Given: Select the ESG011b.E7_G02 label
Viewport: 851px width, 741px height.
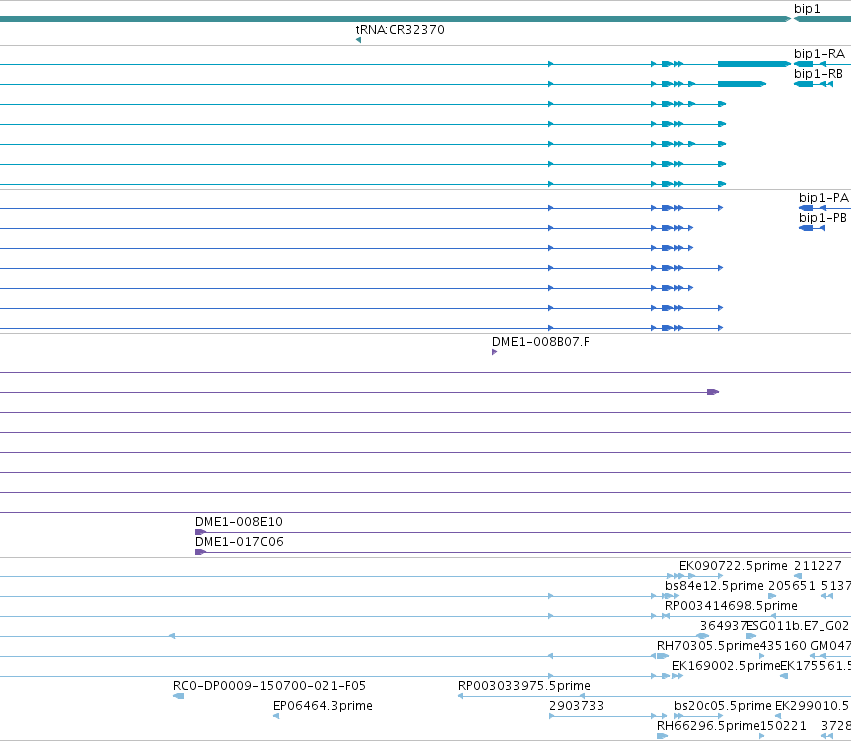Looking at the screenshot, I should (x=798, y=626).
